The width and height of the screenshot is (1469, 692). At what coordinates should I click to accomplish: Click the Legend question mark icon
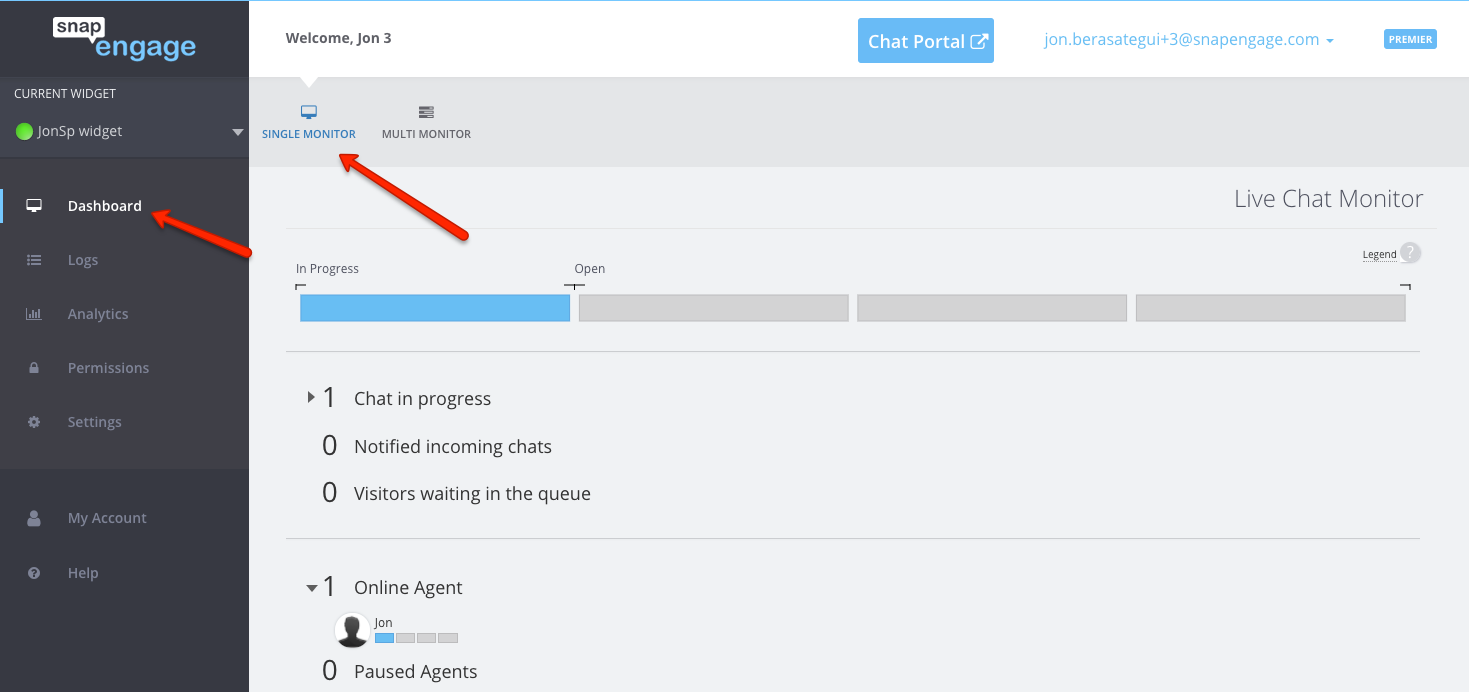[1410, 253]
